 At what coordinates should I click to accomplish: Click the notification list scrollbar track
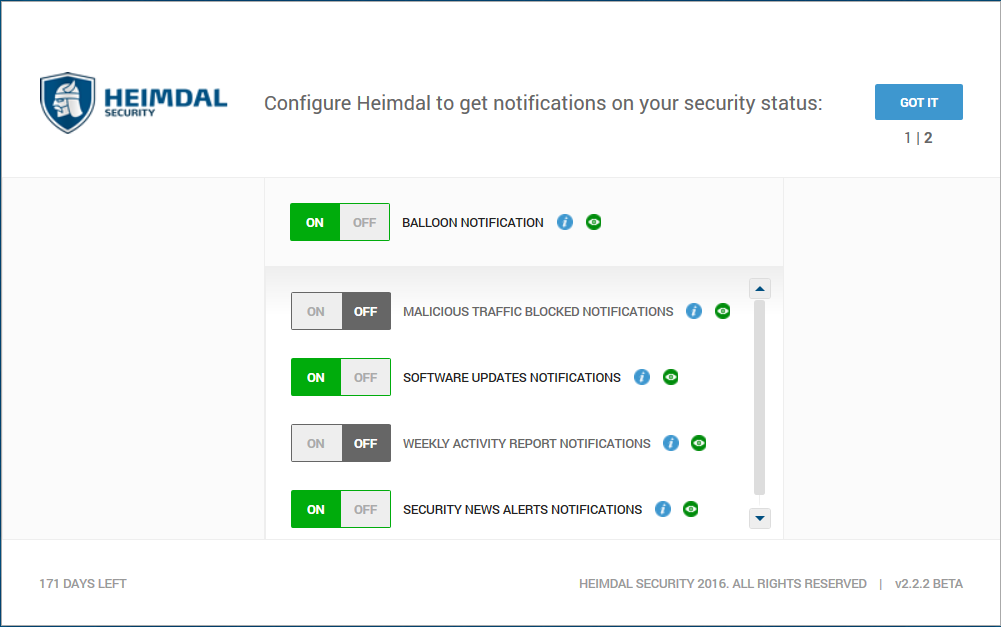tap(760, 398)
